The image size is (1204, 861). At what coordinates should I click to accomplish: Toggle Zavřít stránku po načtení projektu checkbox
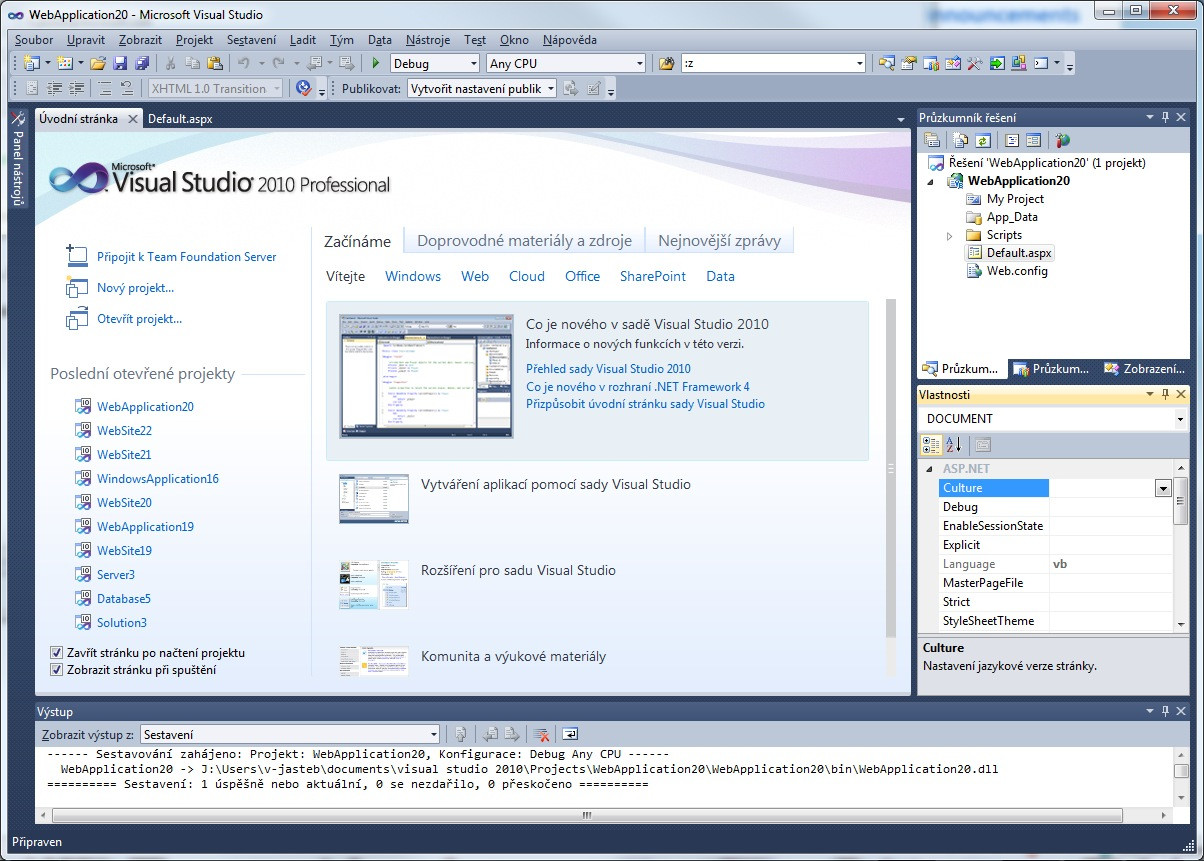coord(56,652)
